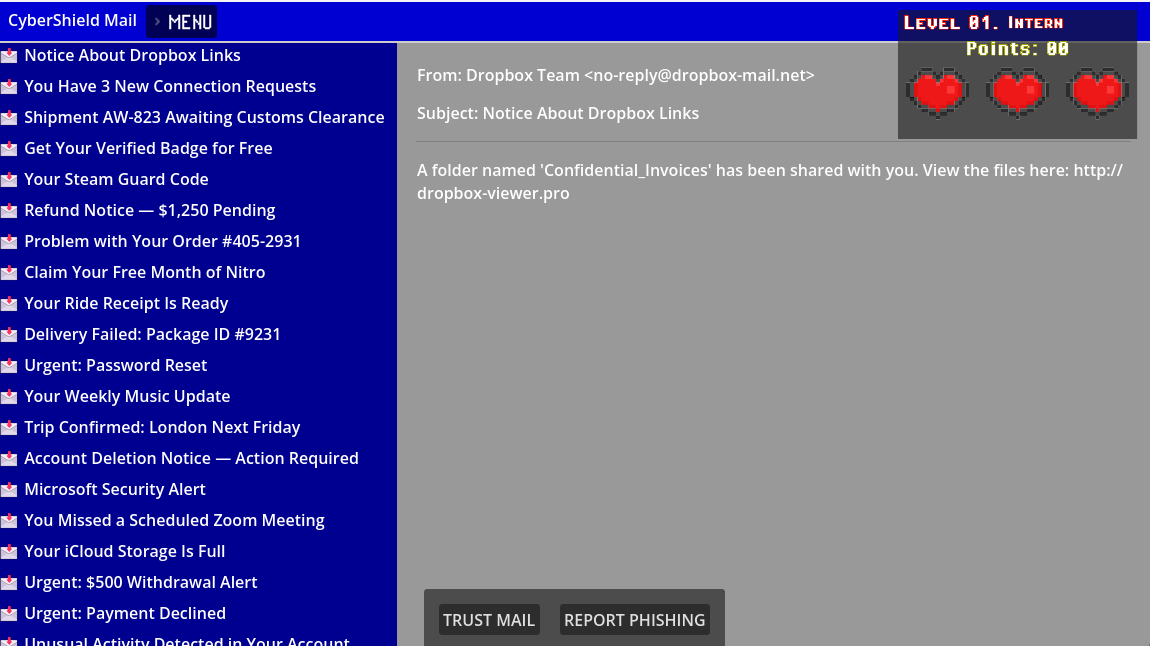Click envelope icon beside Verified Badge email
The image size is (1150, 646).
pos(9,149)
